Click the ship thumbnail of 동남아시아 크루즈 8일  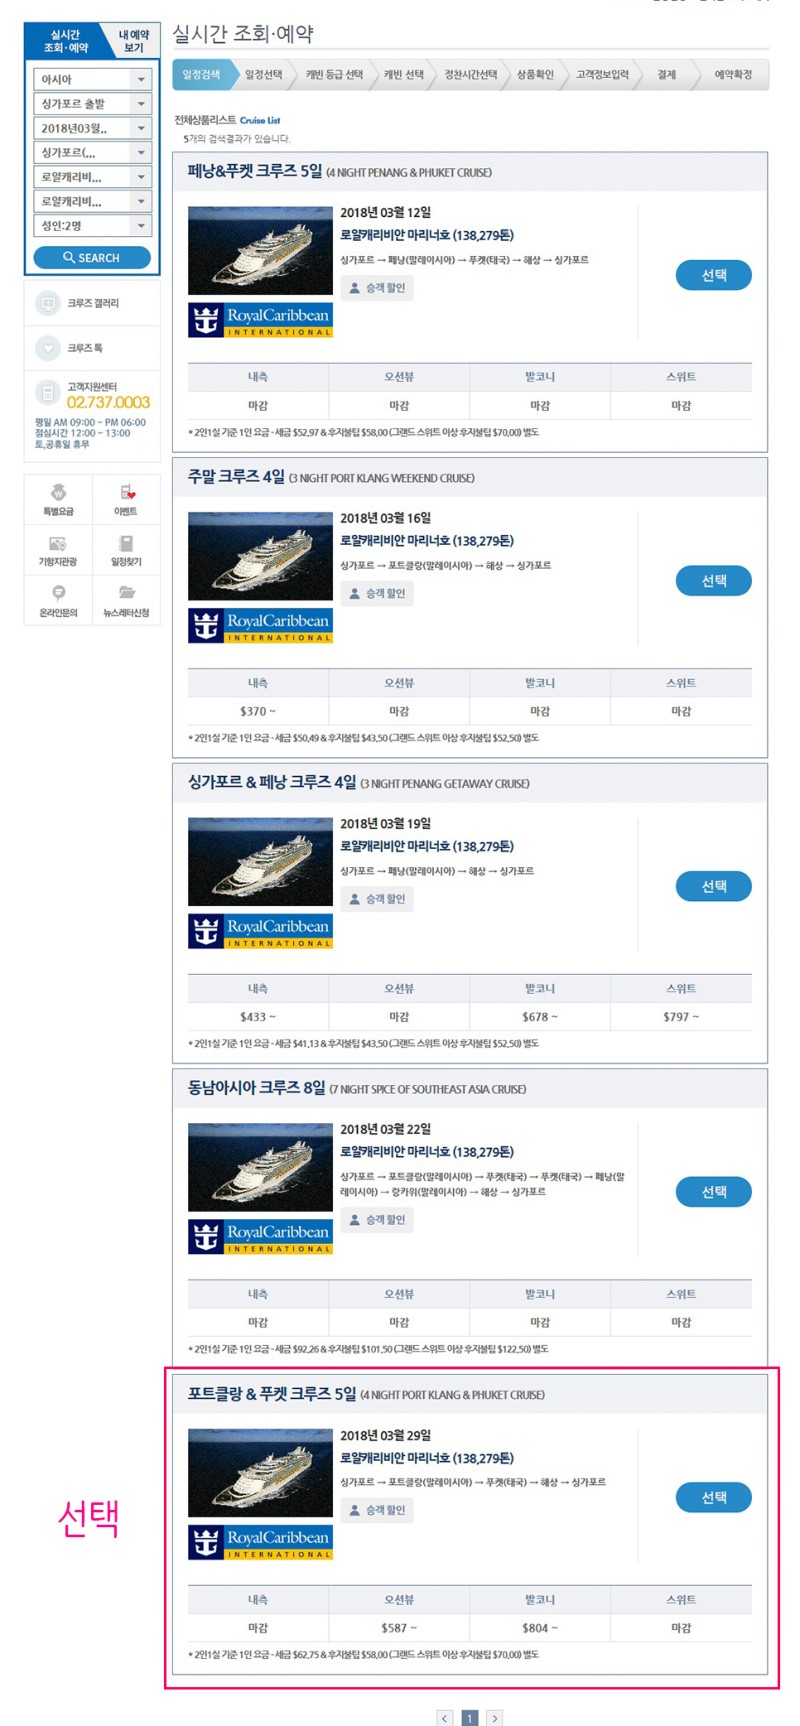pyautogui.click(x=260, y=1167)
